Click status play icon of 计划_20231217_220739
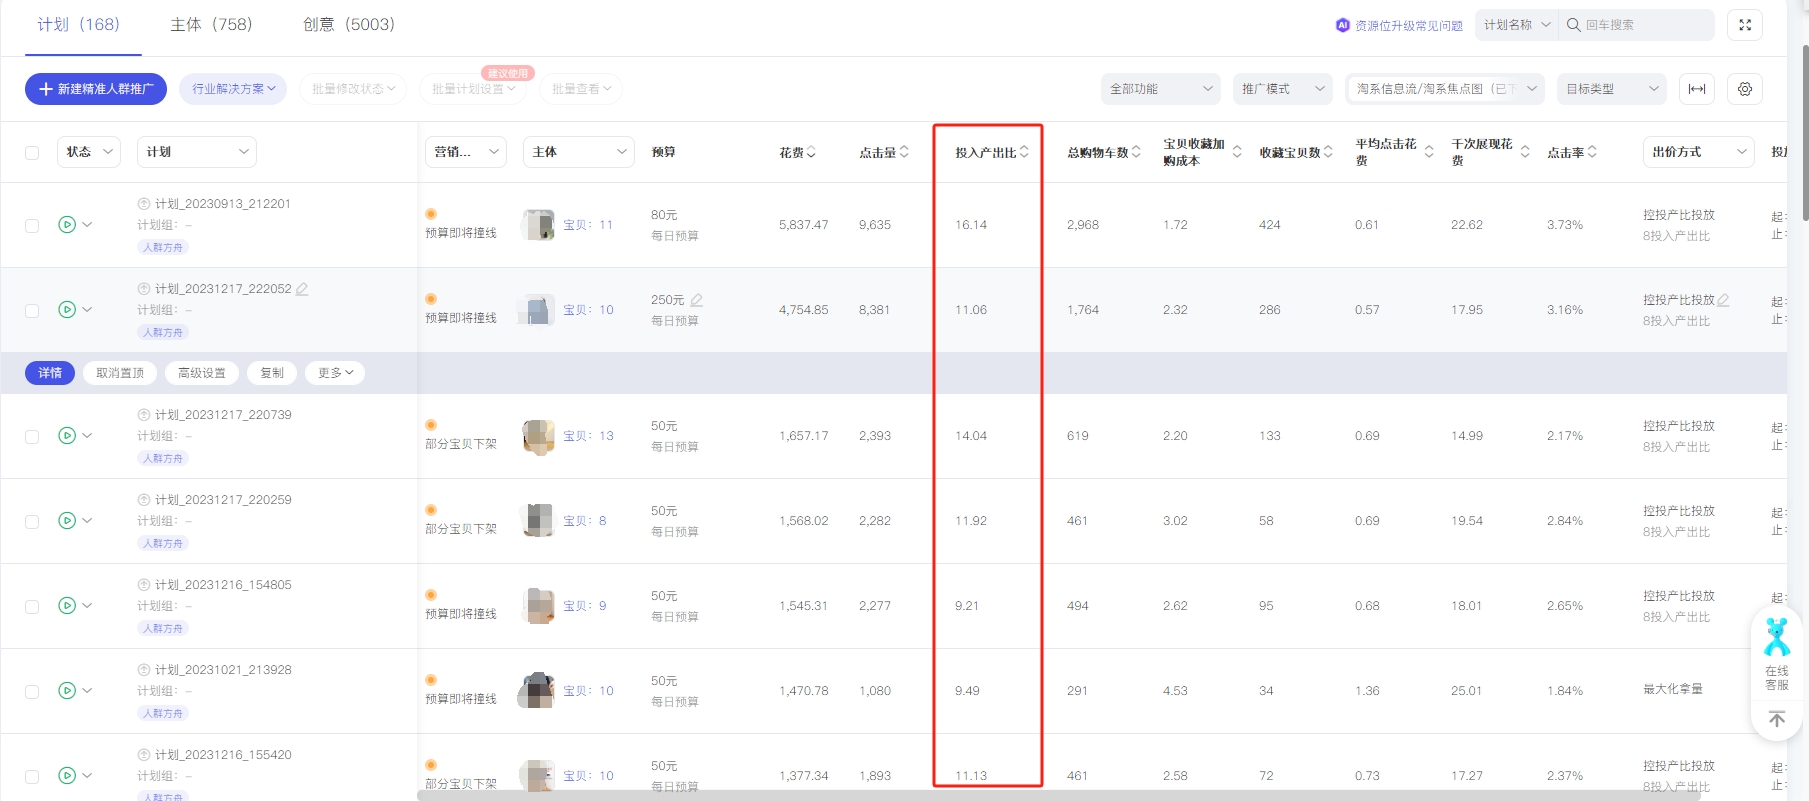1809x801 pixels. point(67,436)
